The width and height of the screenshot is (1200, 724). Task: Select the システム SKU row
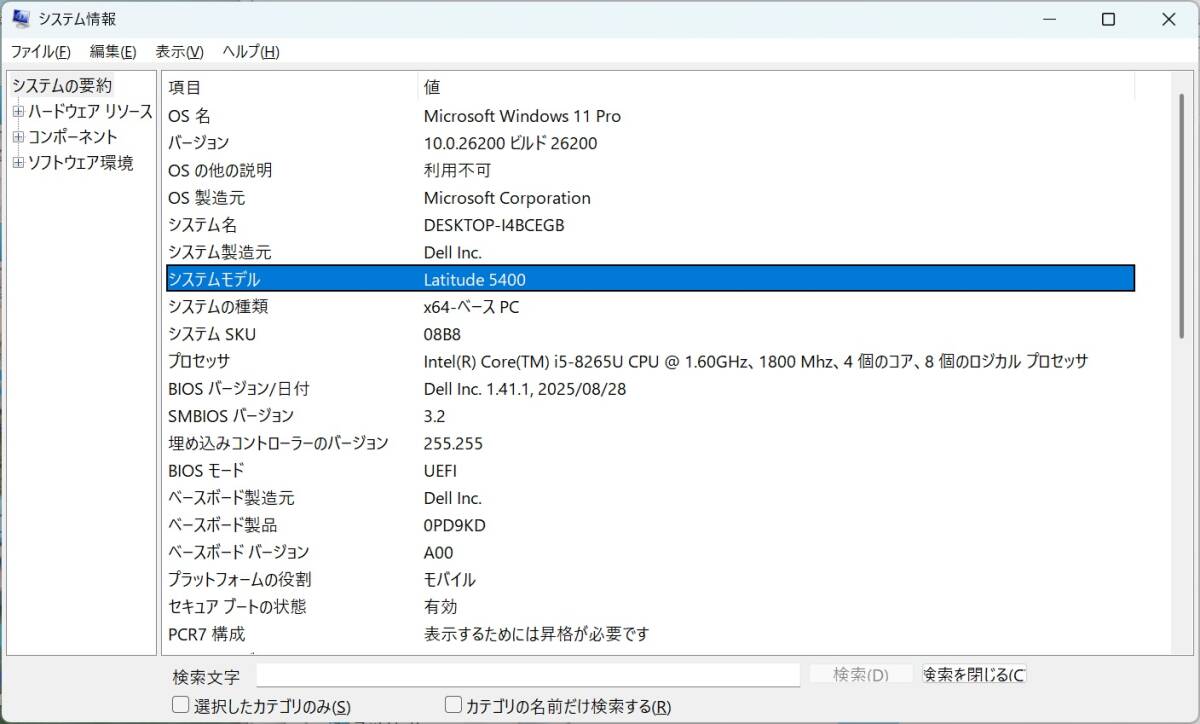point(650,334)
